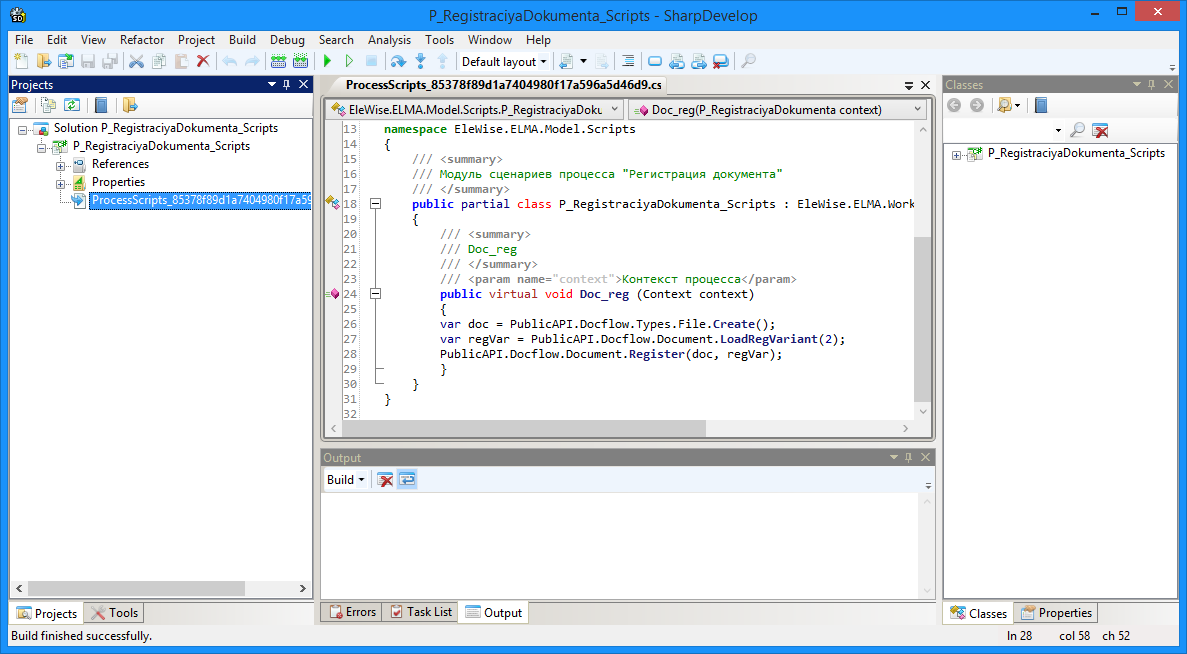Expand P_RegistraciyaDokumenta_Scripts in Classes tree
Viewport: 1187px width, 654px height.
(957, 154)
